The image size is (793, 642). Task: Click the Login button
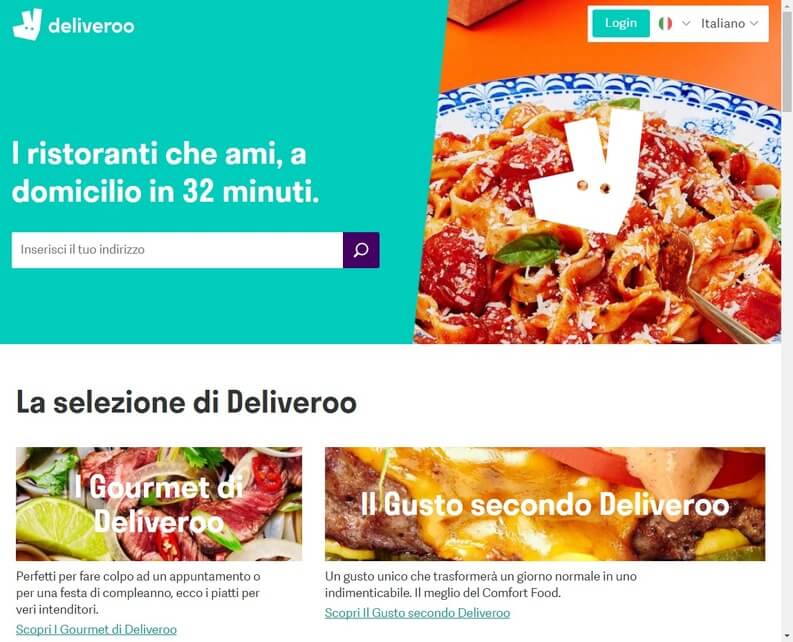(x=621, y=23)
